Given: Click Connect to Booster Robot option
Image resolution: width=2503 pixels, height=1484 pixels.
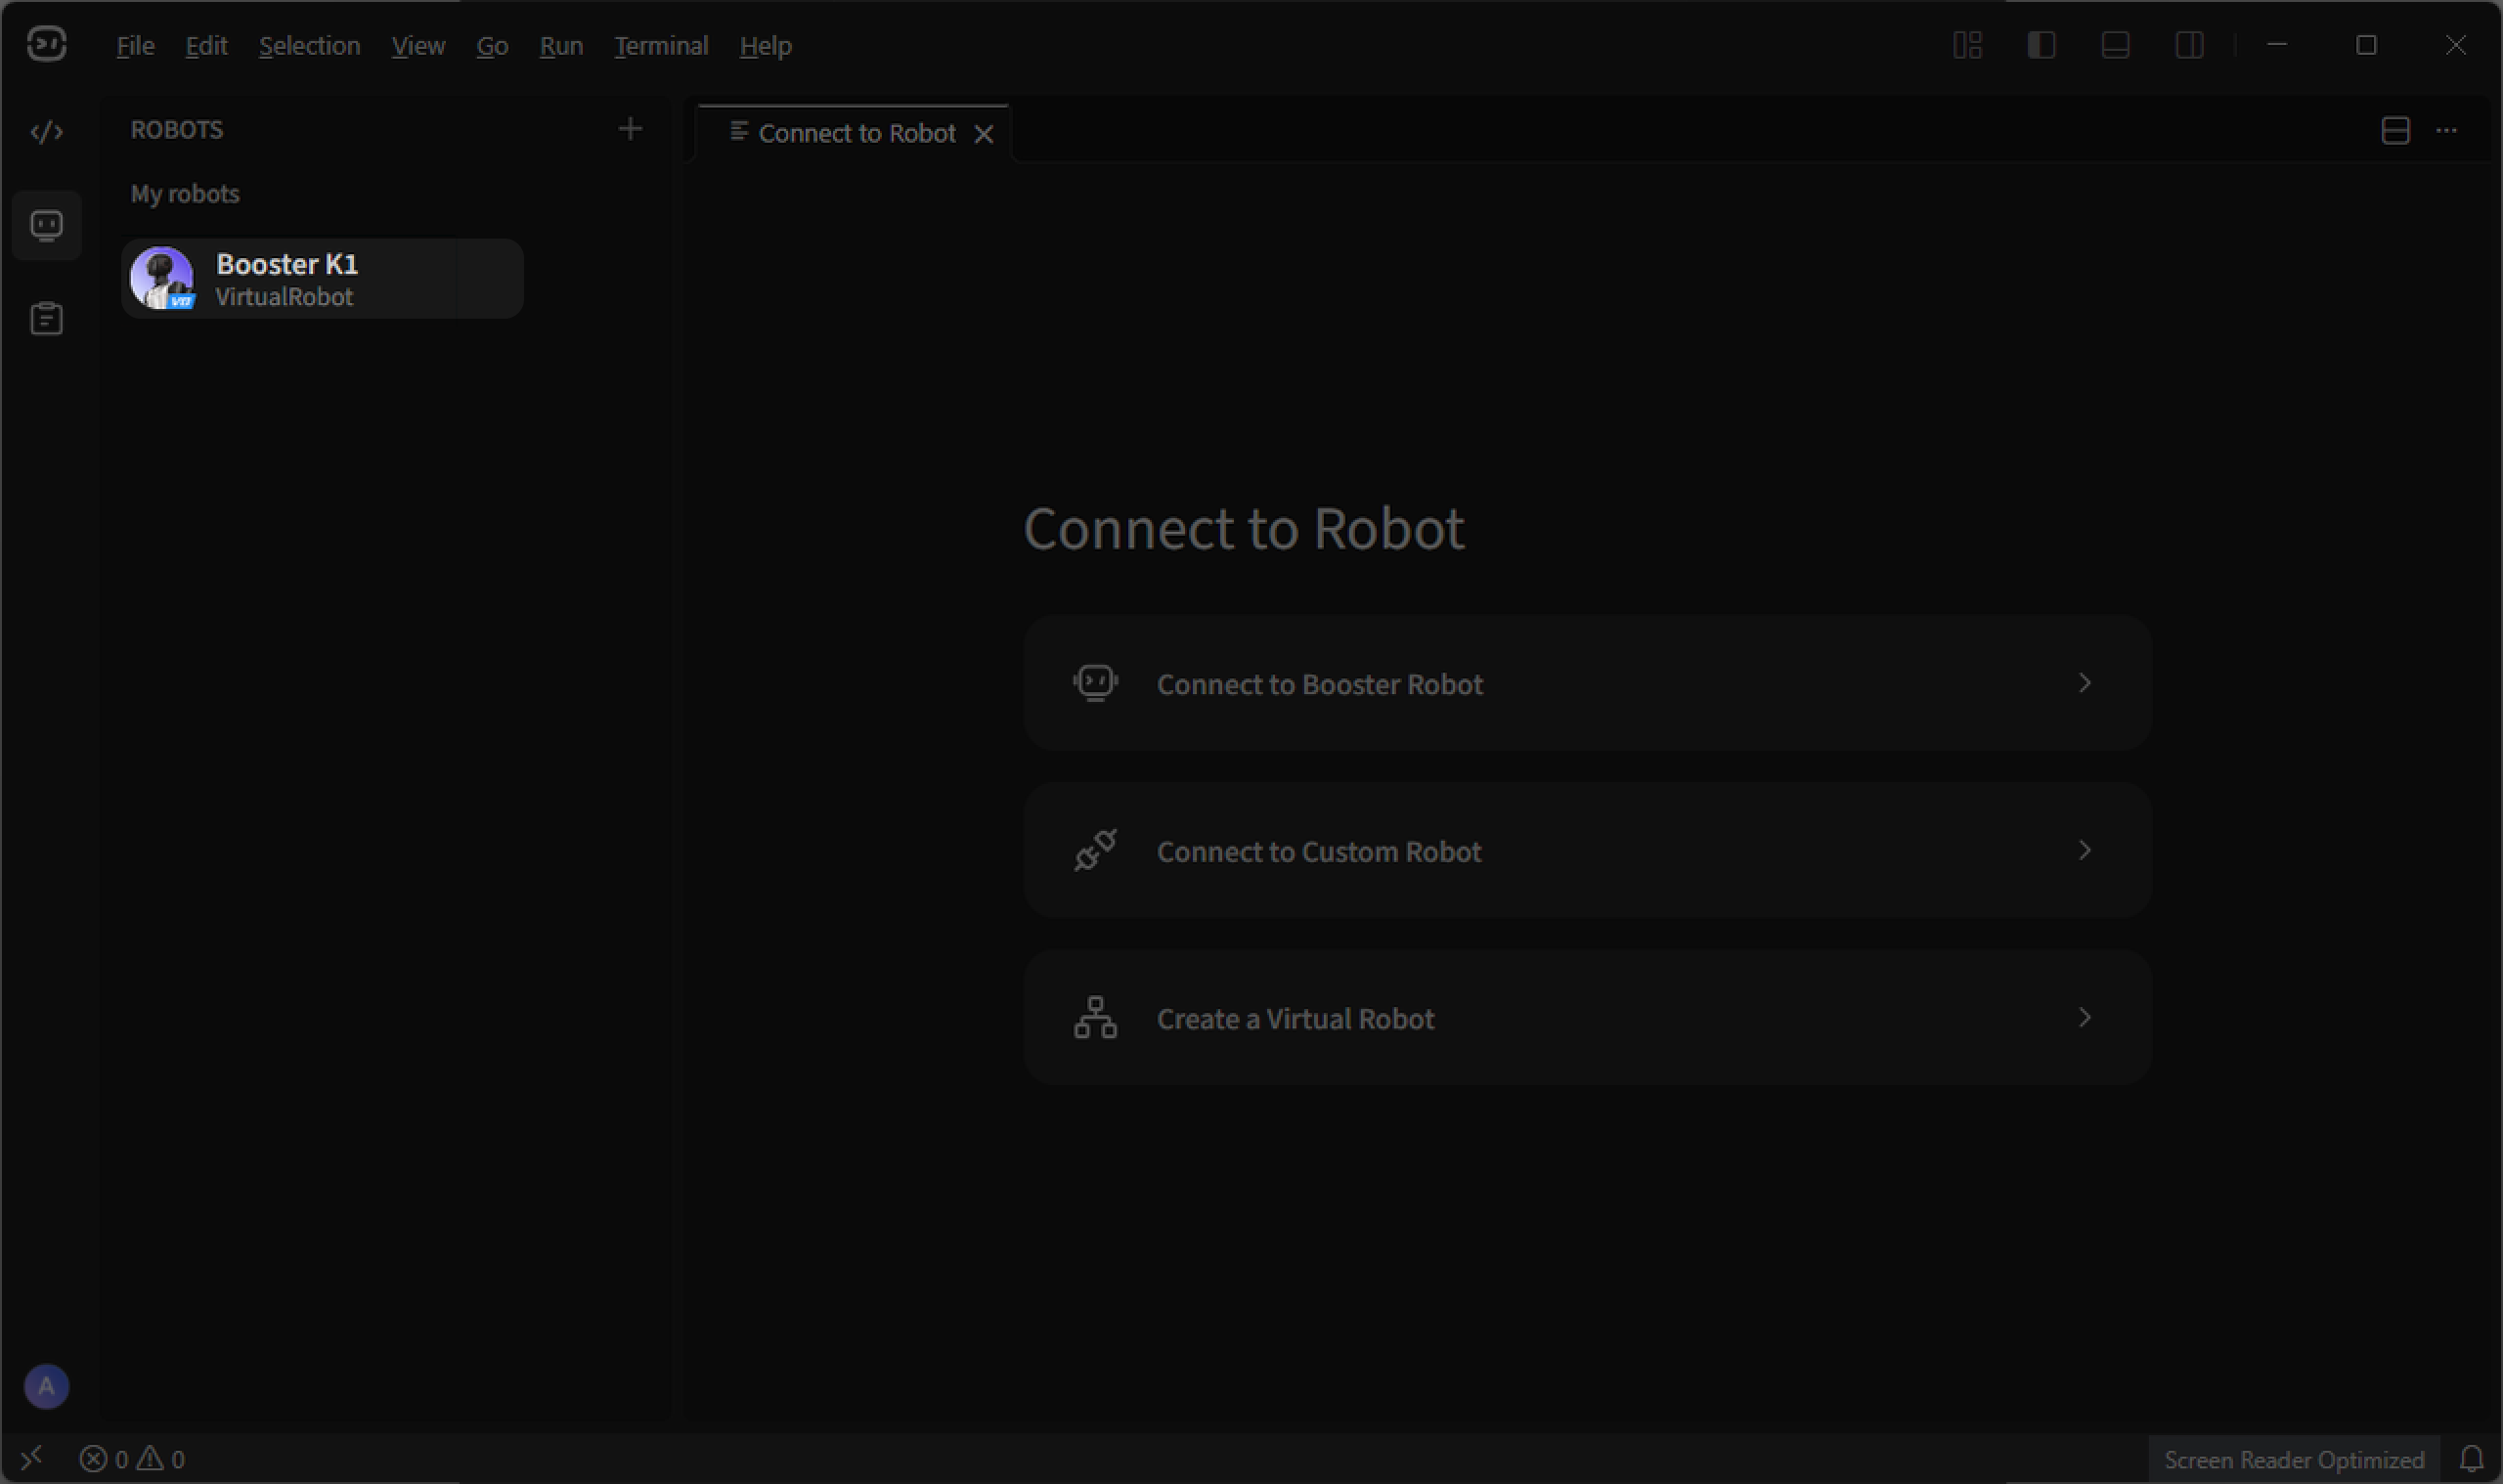Looking at the screenshot, I should pyautogui.click(x=1587, y=683).
